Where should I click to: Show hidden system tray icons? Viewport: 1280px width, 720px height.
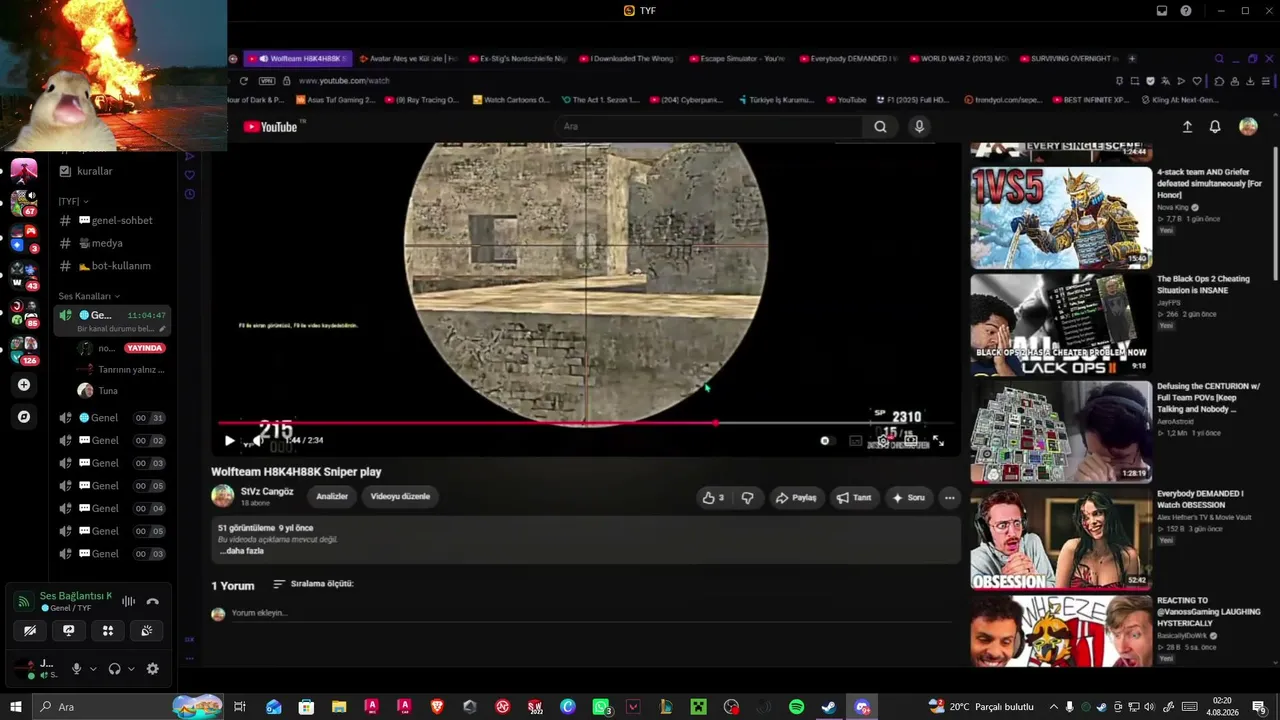(1053, 707)
